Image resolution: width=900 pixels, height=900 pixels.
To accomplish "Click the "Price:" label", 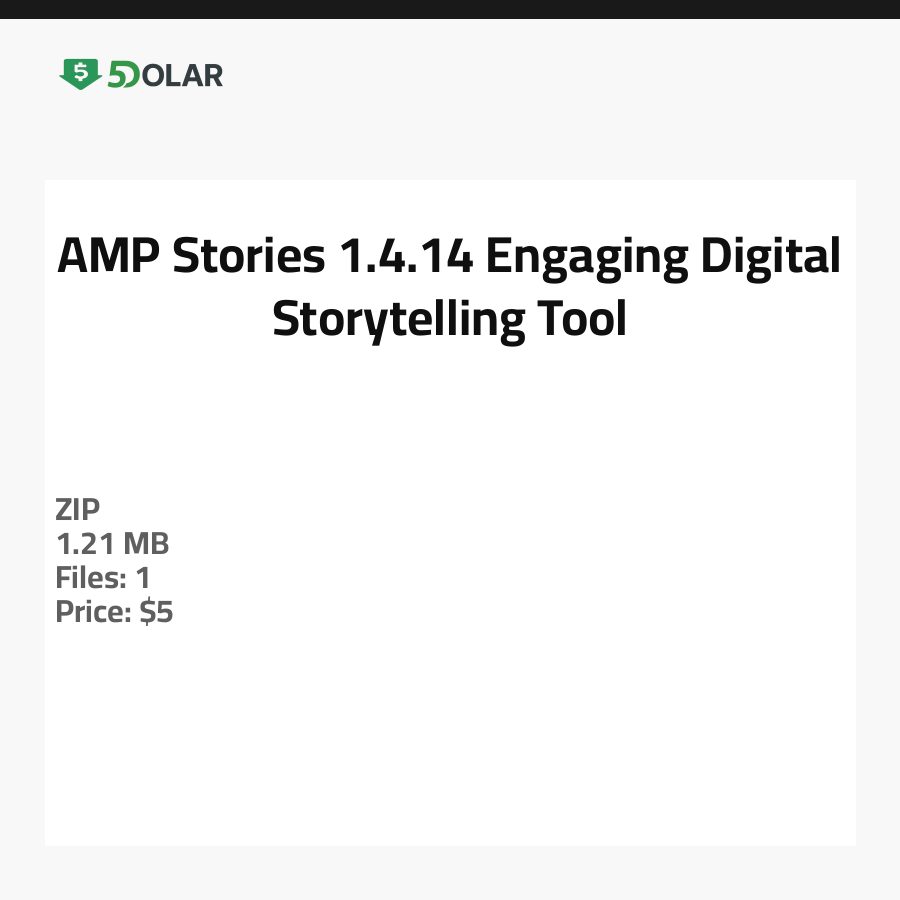I will (94, 612).
